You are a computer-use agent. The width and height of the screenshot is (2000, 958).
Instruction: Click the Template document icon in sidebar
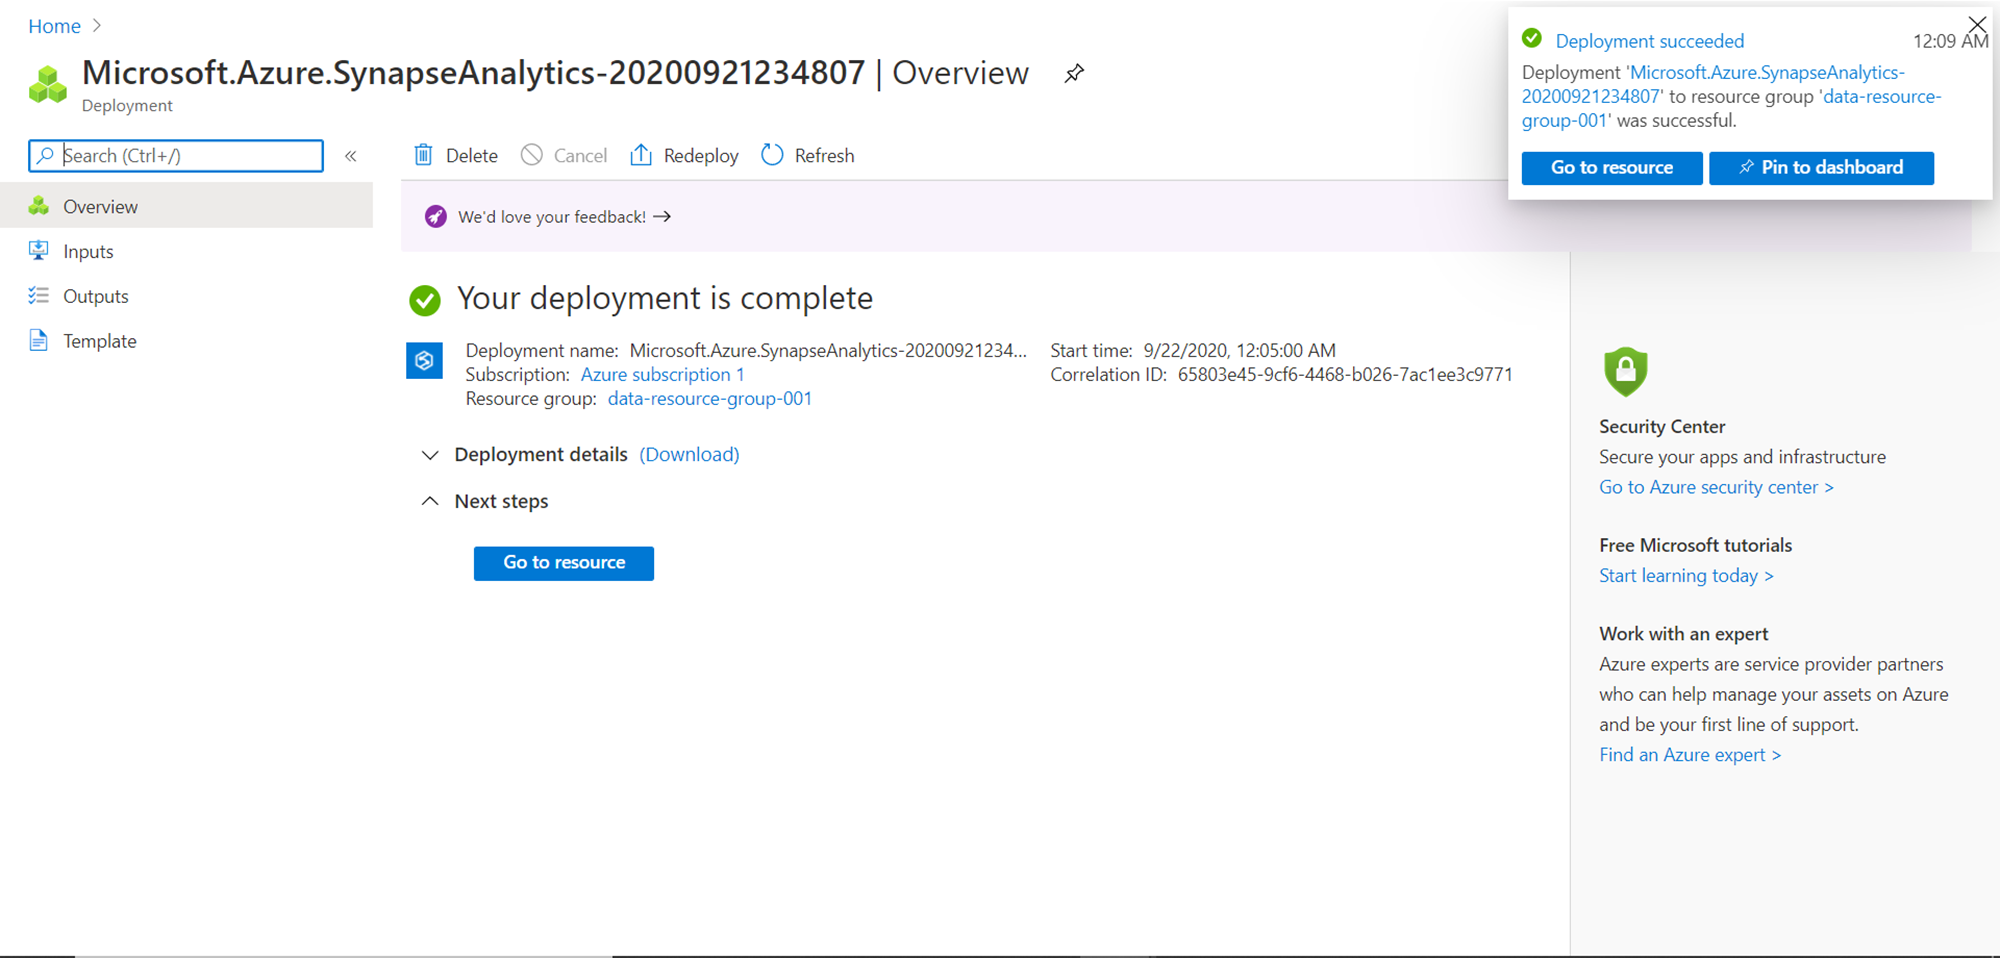(x=39, y=341)
